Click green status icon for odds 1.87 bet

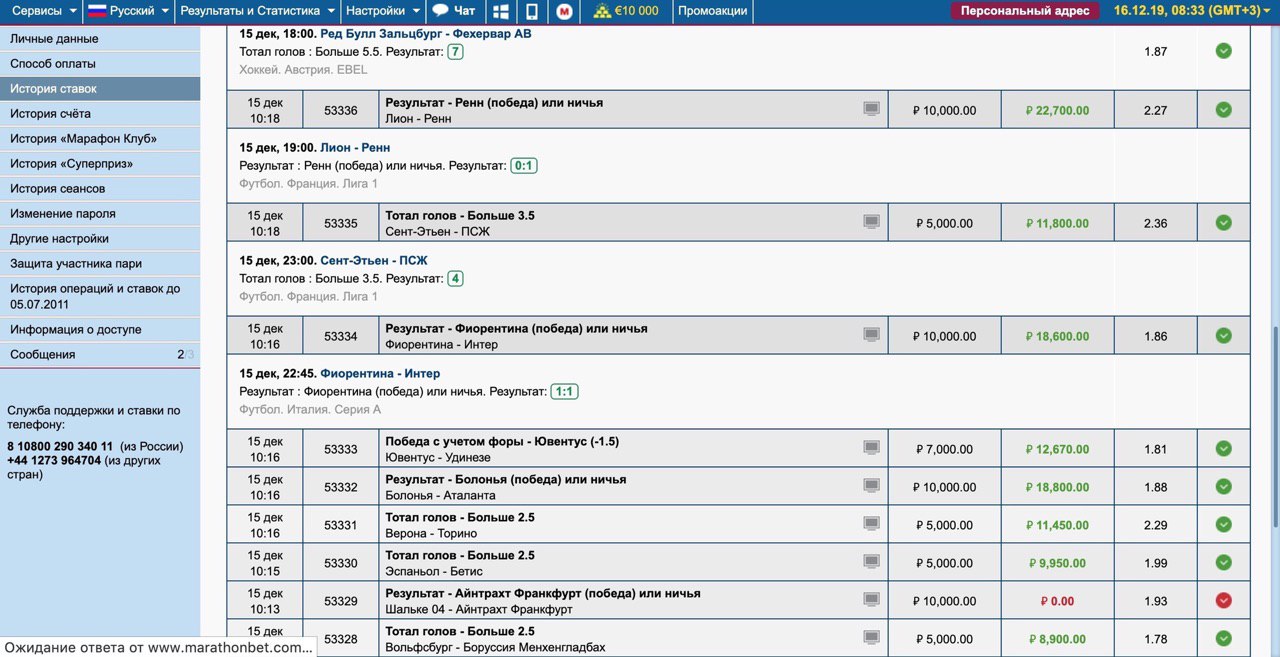coord(1223,51)
